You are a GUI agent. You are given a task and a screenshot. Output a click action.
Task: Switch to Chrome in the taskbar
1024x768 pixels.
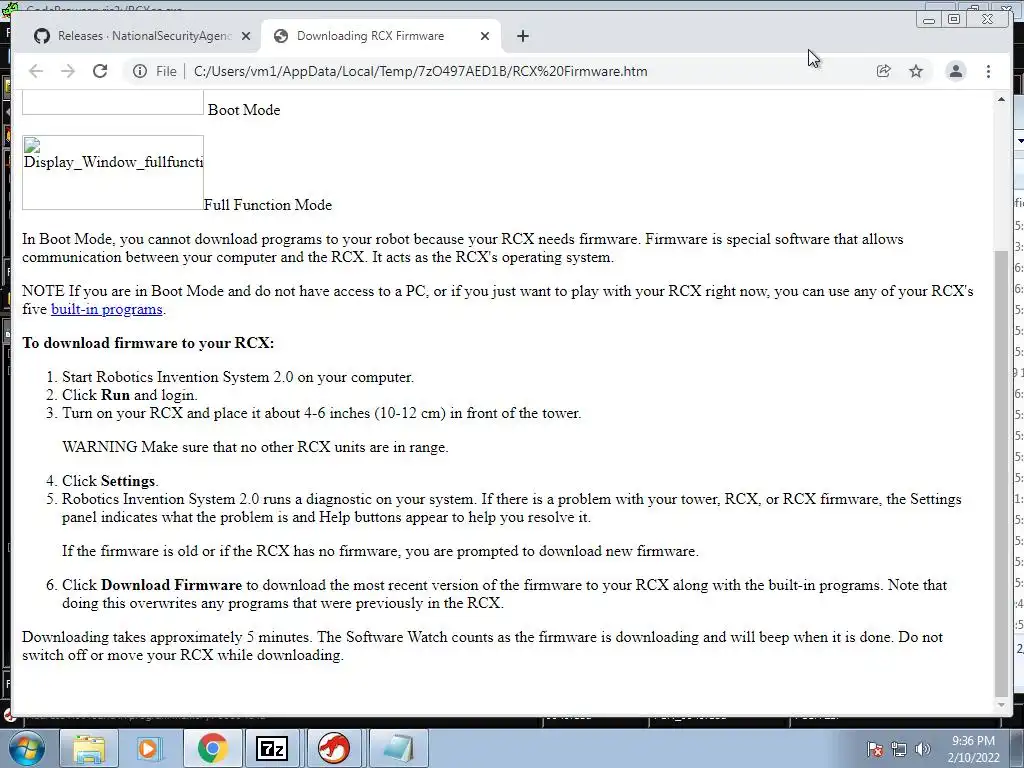(212, 748)
